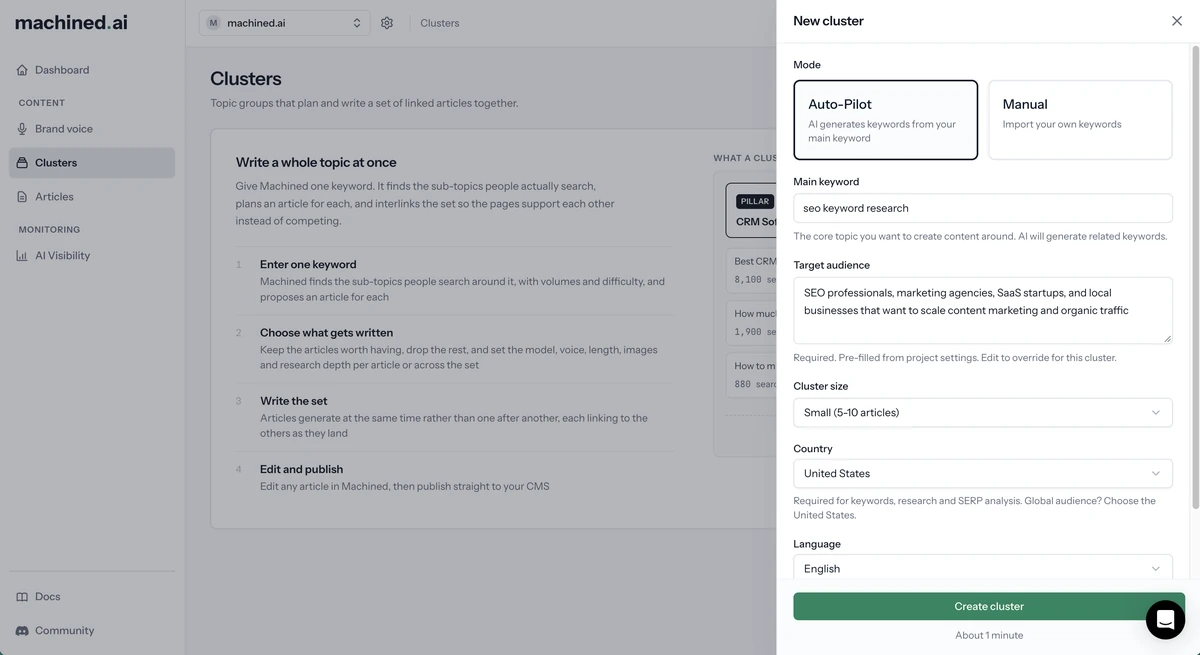Image resolution: width=1200 pixels, height=655 pixels.
Task: Open the Docs link
Action: [92, 597]
